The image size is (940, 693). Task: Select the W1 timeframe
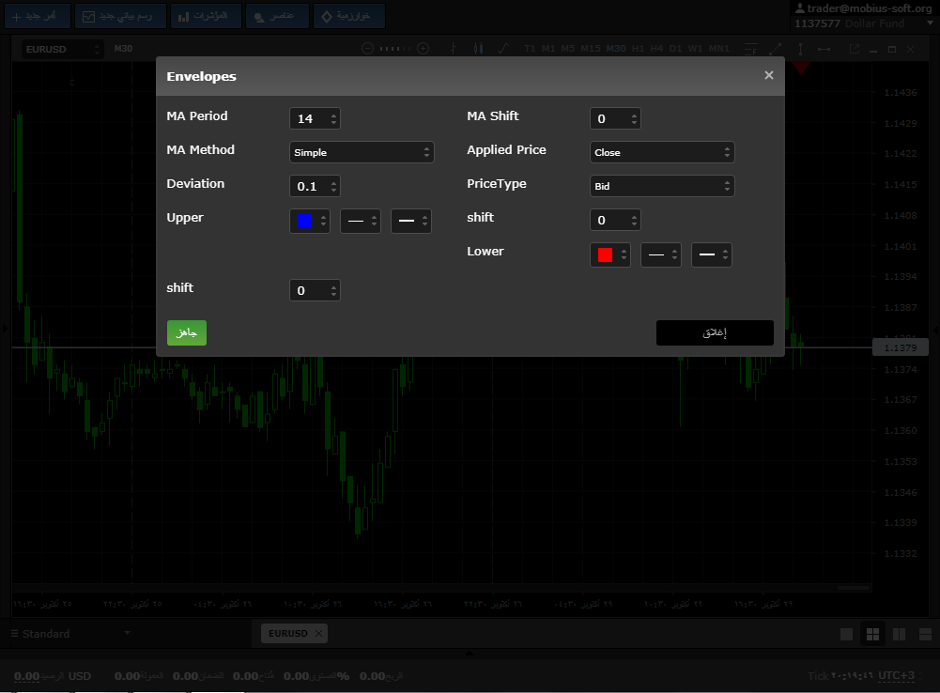coord(695,49)
